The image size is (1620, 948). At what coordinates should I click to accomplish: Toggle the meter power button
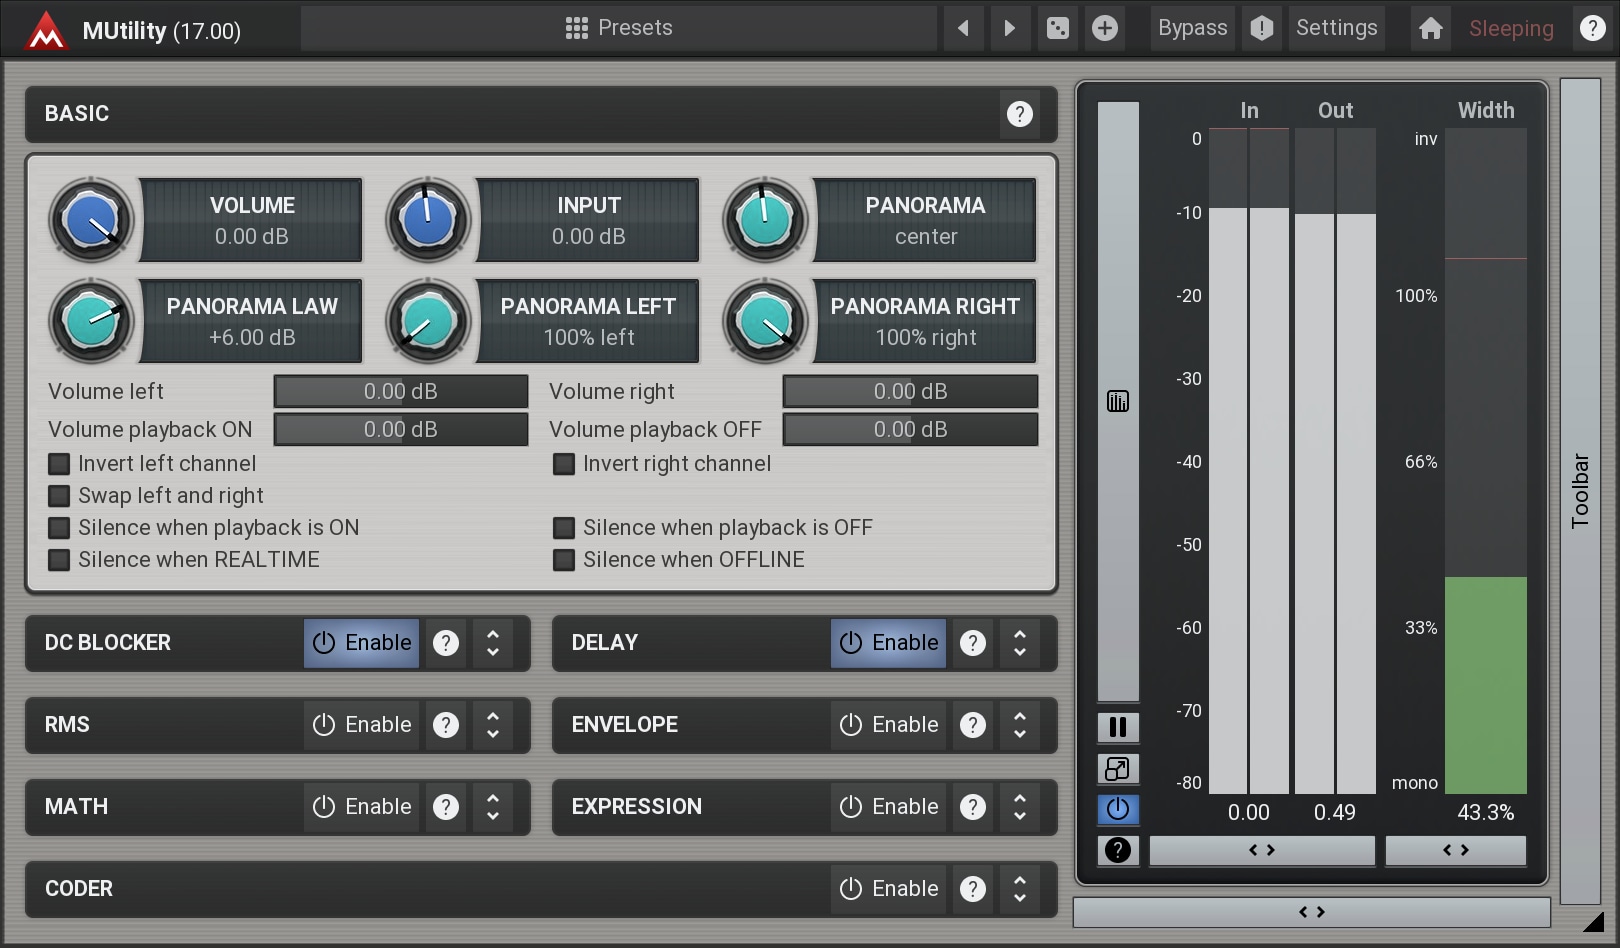[1117, 809]
